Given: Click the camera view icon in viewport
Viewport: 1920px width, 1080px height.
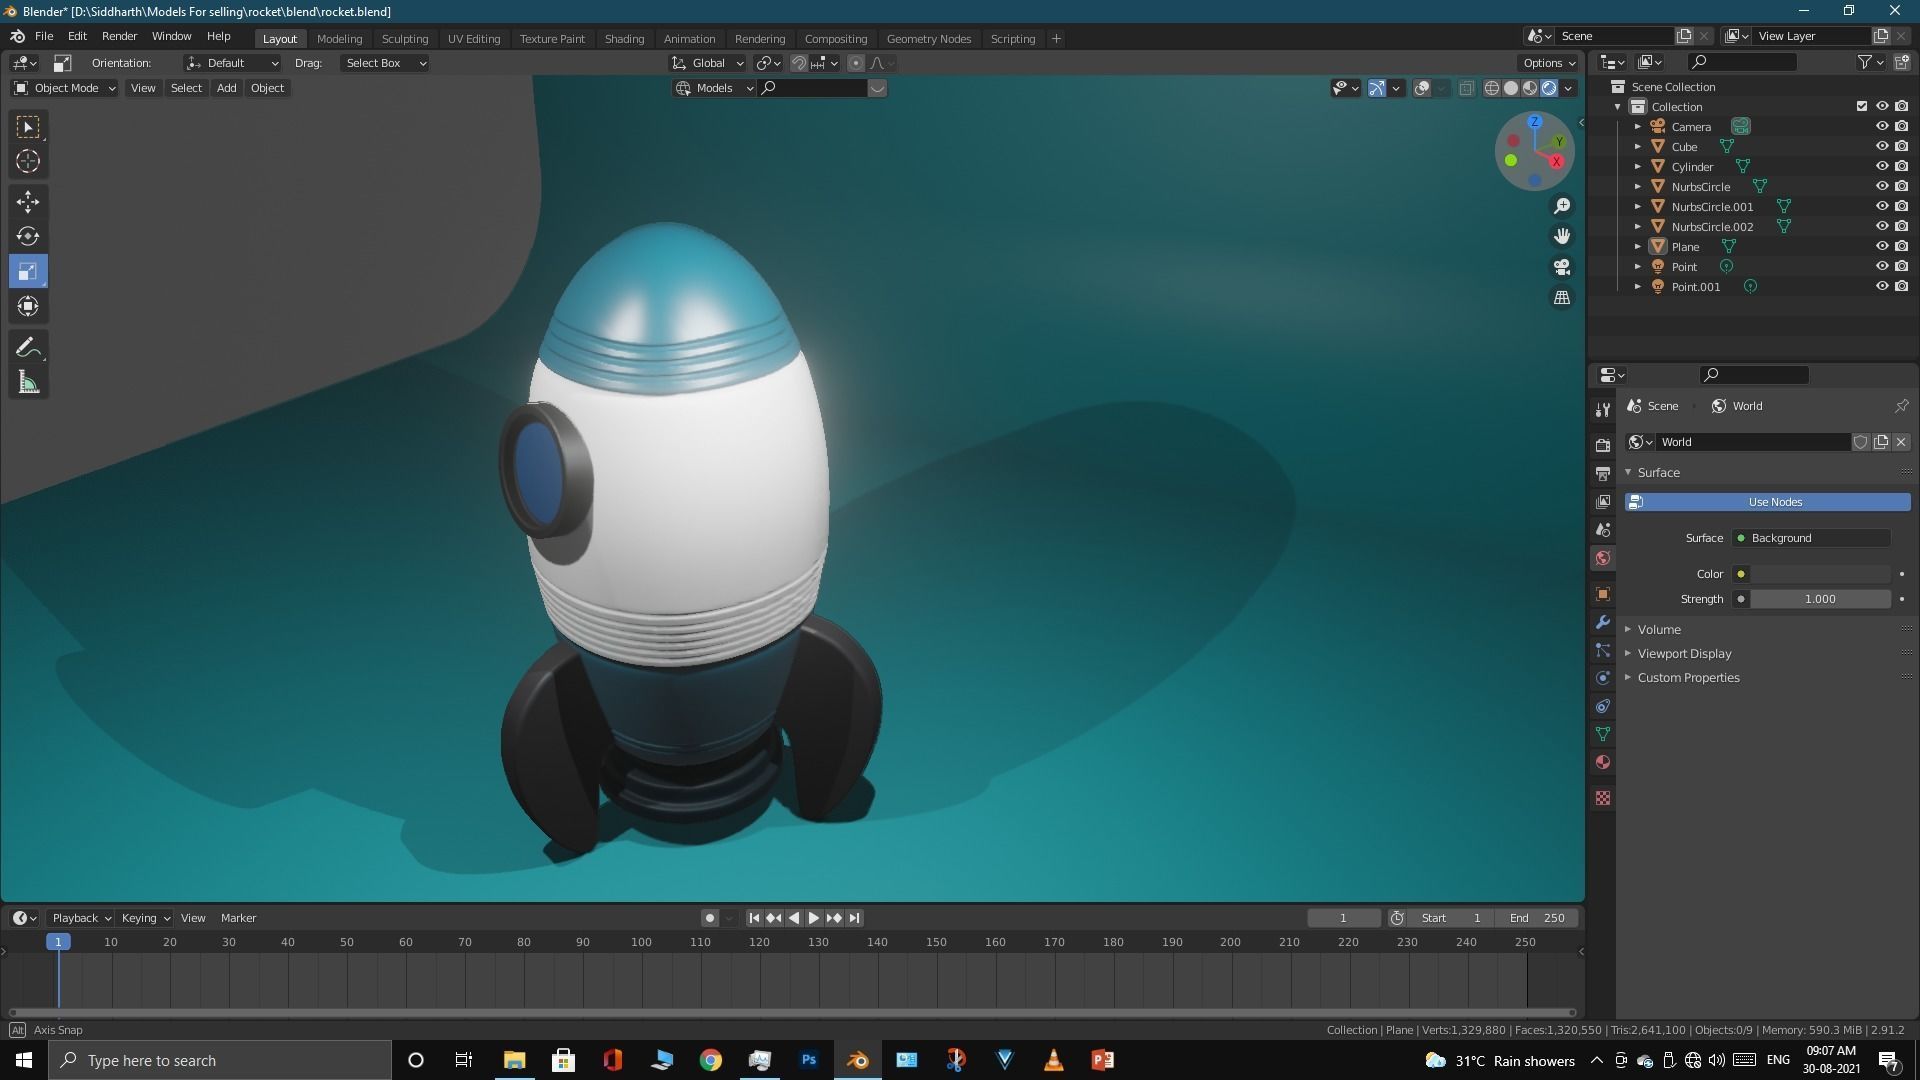Looking at the screenshot, I should (x=1561, y=267).
